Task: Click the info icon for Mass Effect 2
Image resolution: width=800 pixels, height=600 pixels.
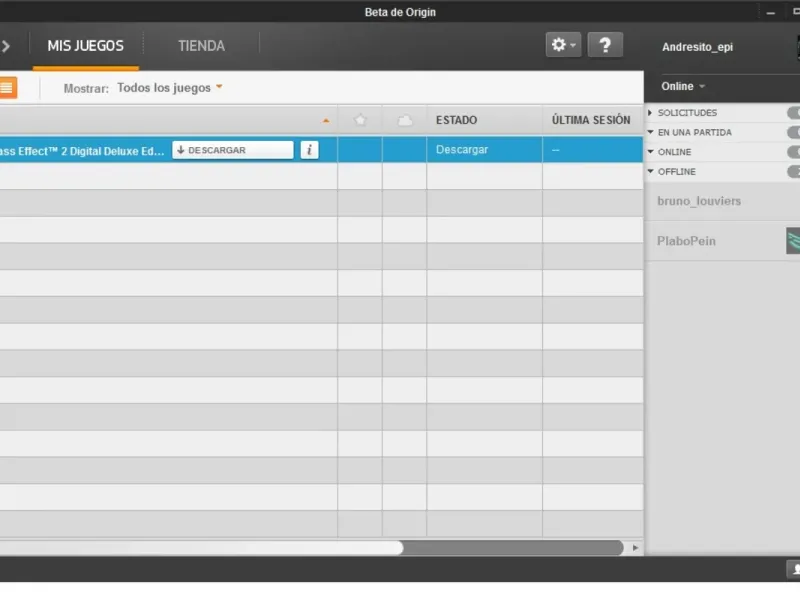Action: tap(309, 150)
